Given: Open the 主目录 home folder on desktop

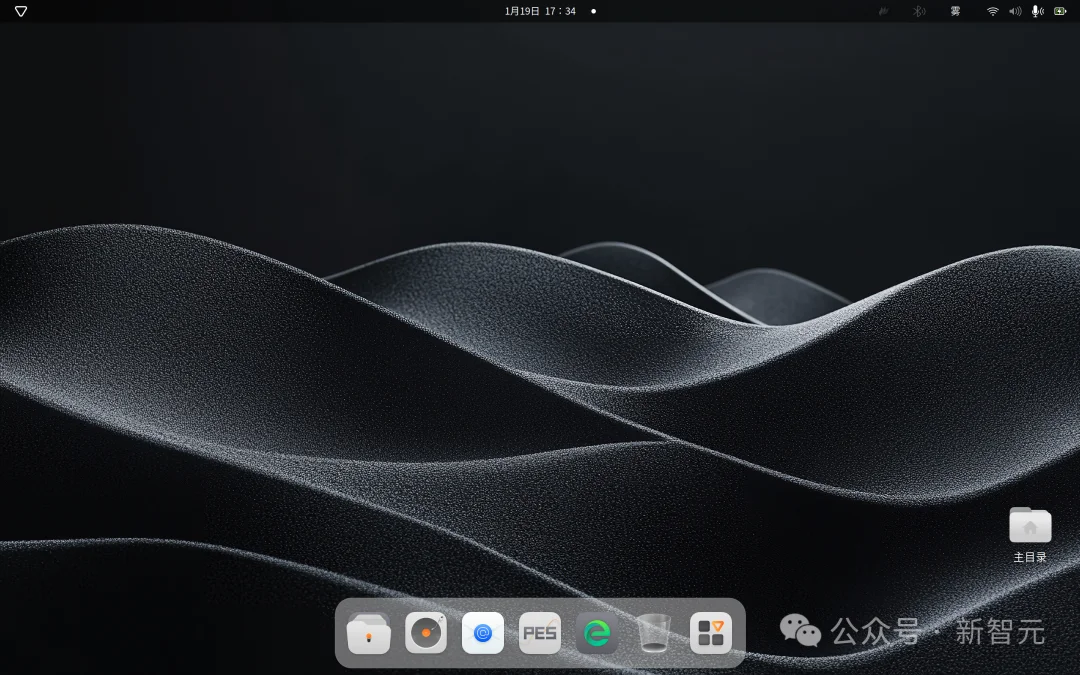Looking at the screenshot, I should coord(1030,525).
